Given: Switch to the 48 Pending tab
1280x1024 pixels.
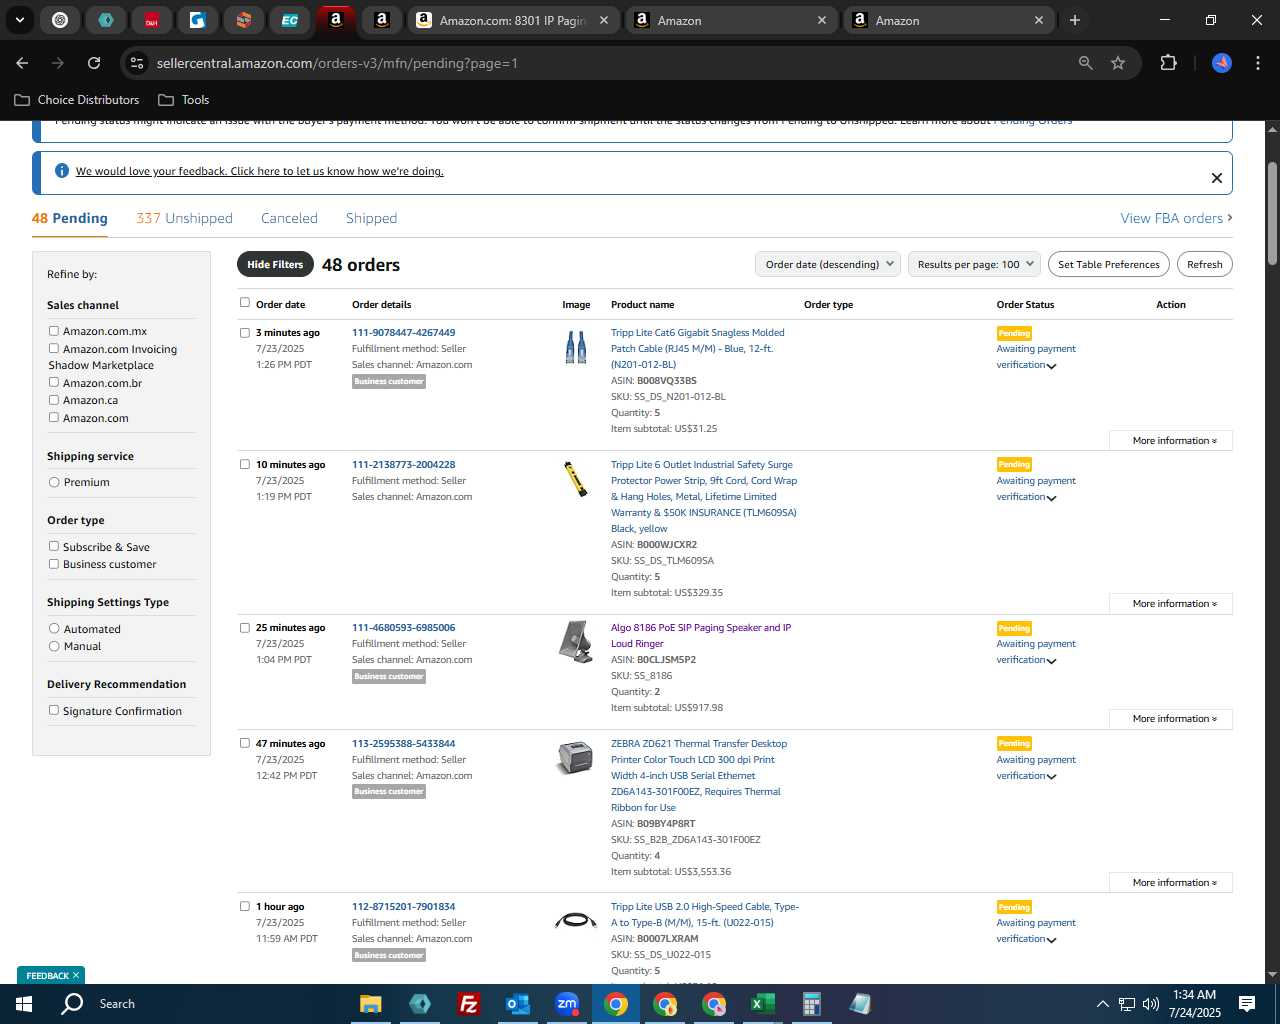Looking at the screenshot, I should 69,218.
